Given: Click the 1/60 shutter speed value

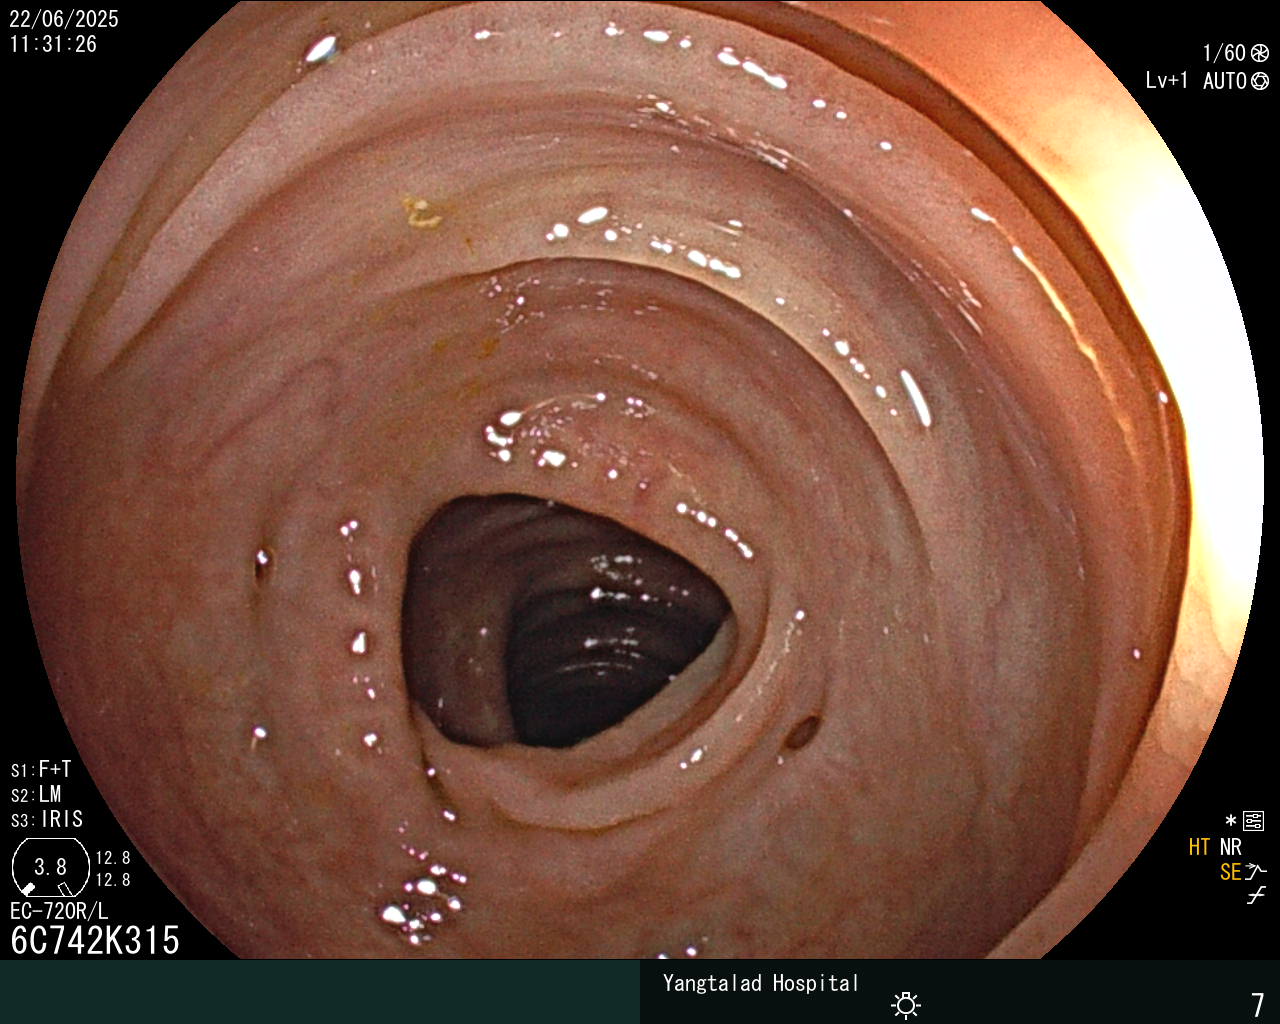Looking at the screenshot, I should (1224, 53).
